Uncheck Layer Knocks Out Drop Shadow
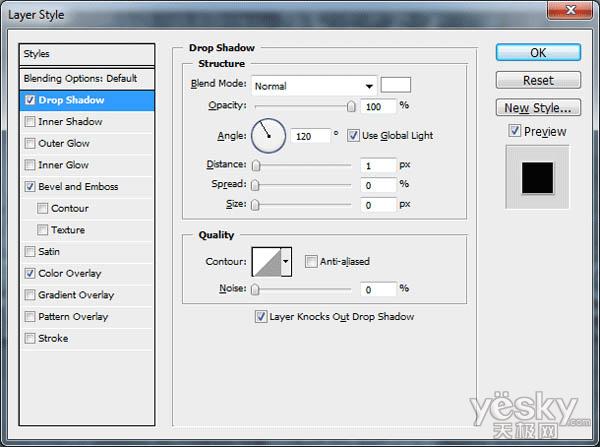This screenshot has height=447, width=600. point(261,317)
